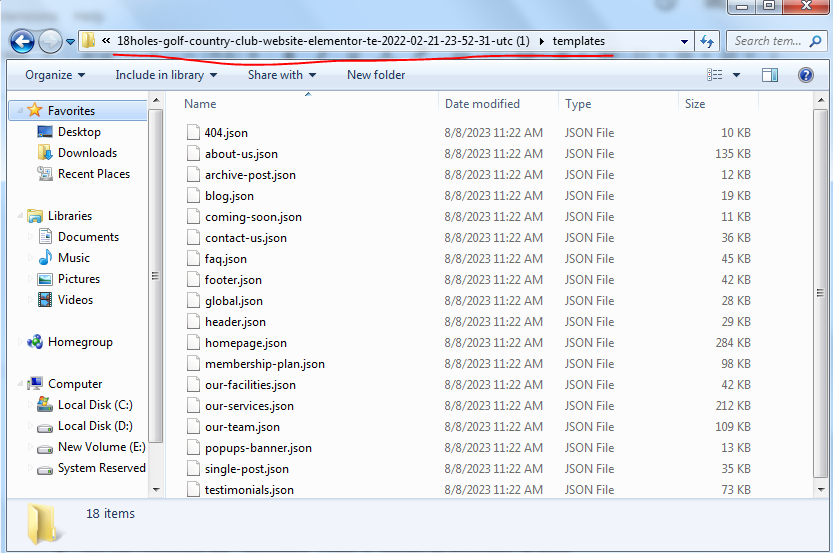This screenshot has width=833, height=553.
Task: Open Desktop in the navigation pane
Action: click(x=79, y=132)
